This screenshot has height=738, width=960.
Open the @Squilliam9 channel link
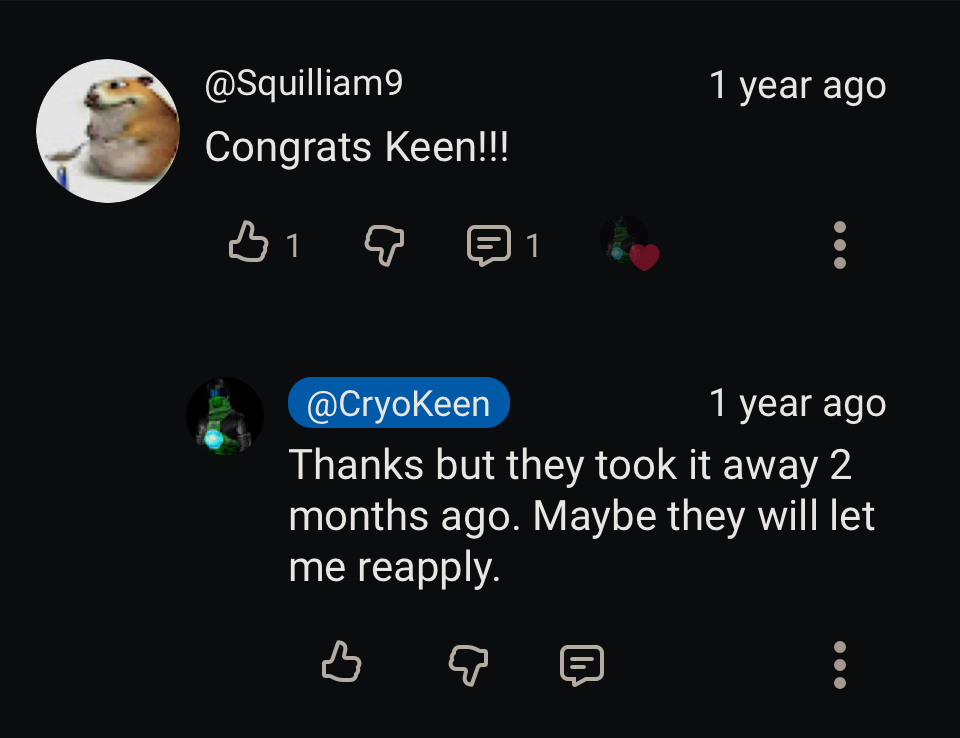[x=304, y=84]
